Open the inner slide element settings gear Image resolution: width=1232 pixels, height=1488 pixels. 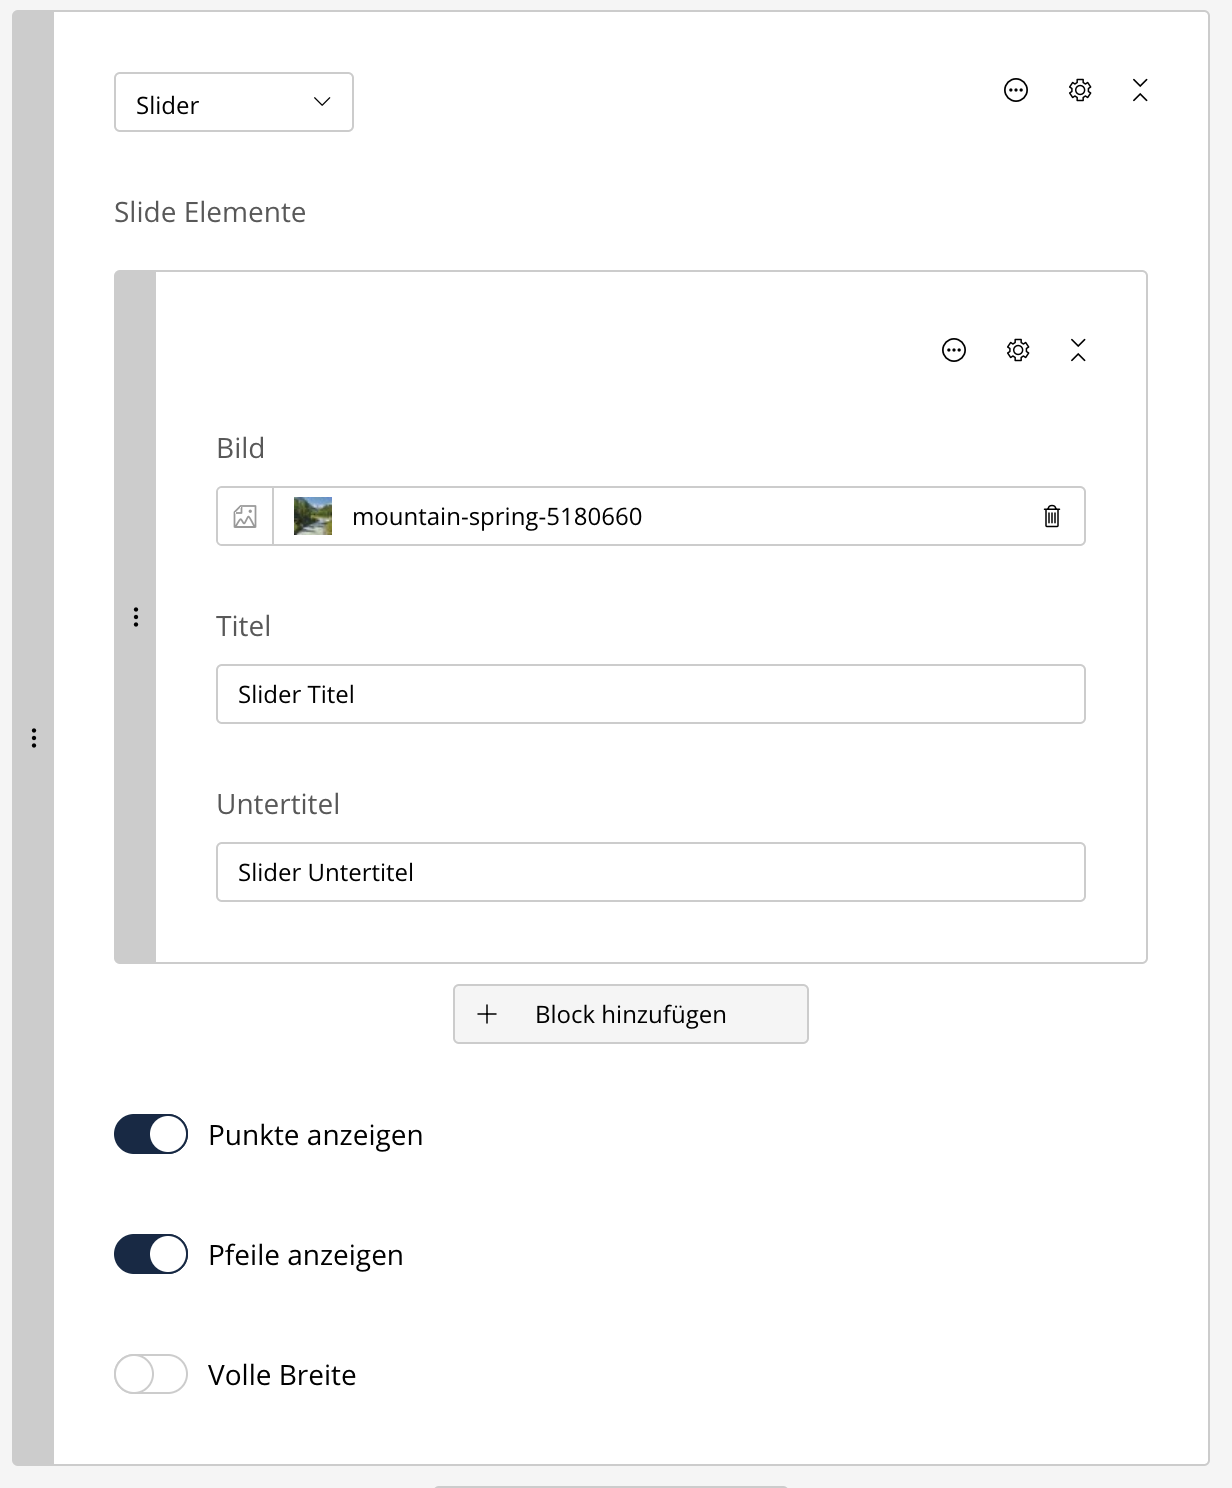1018,350
